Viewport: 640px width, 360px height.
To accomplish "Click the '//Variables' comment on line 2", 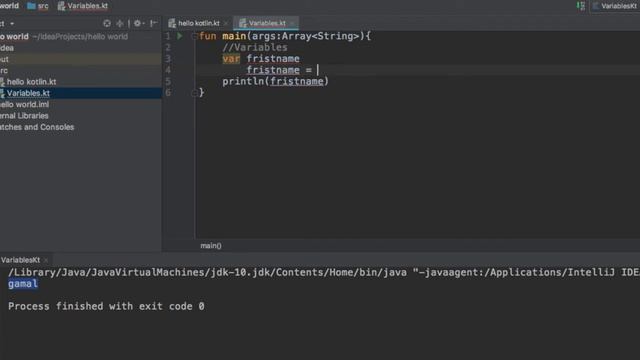I will click(x=255, y=47).
